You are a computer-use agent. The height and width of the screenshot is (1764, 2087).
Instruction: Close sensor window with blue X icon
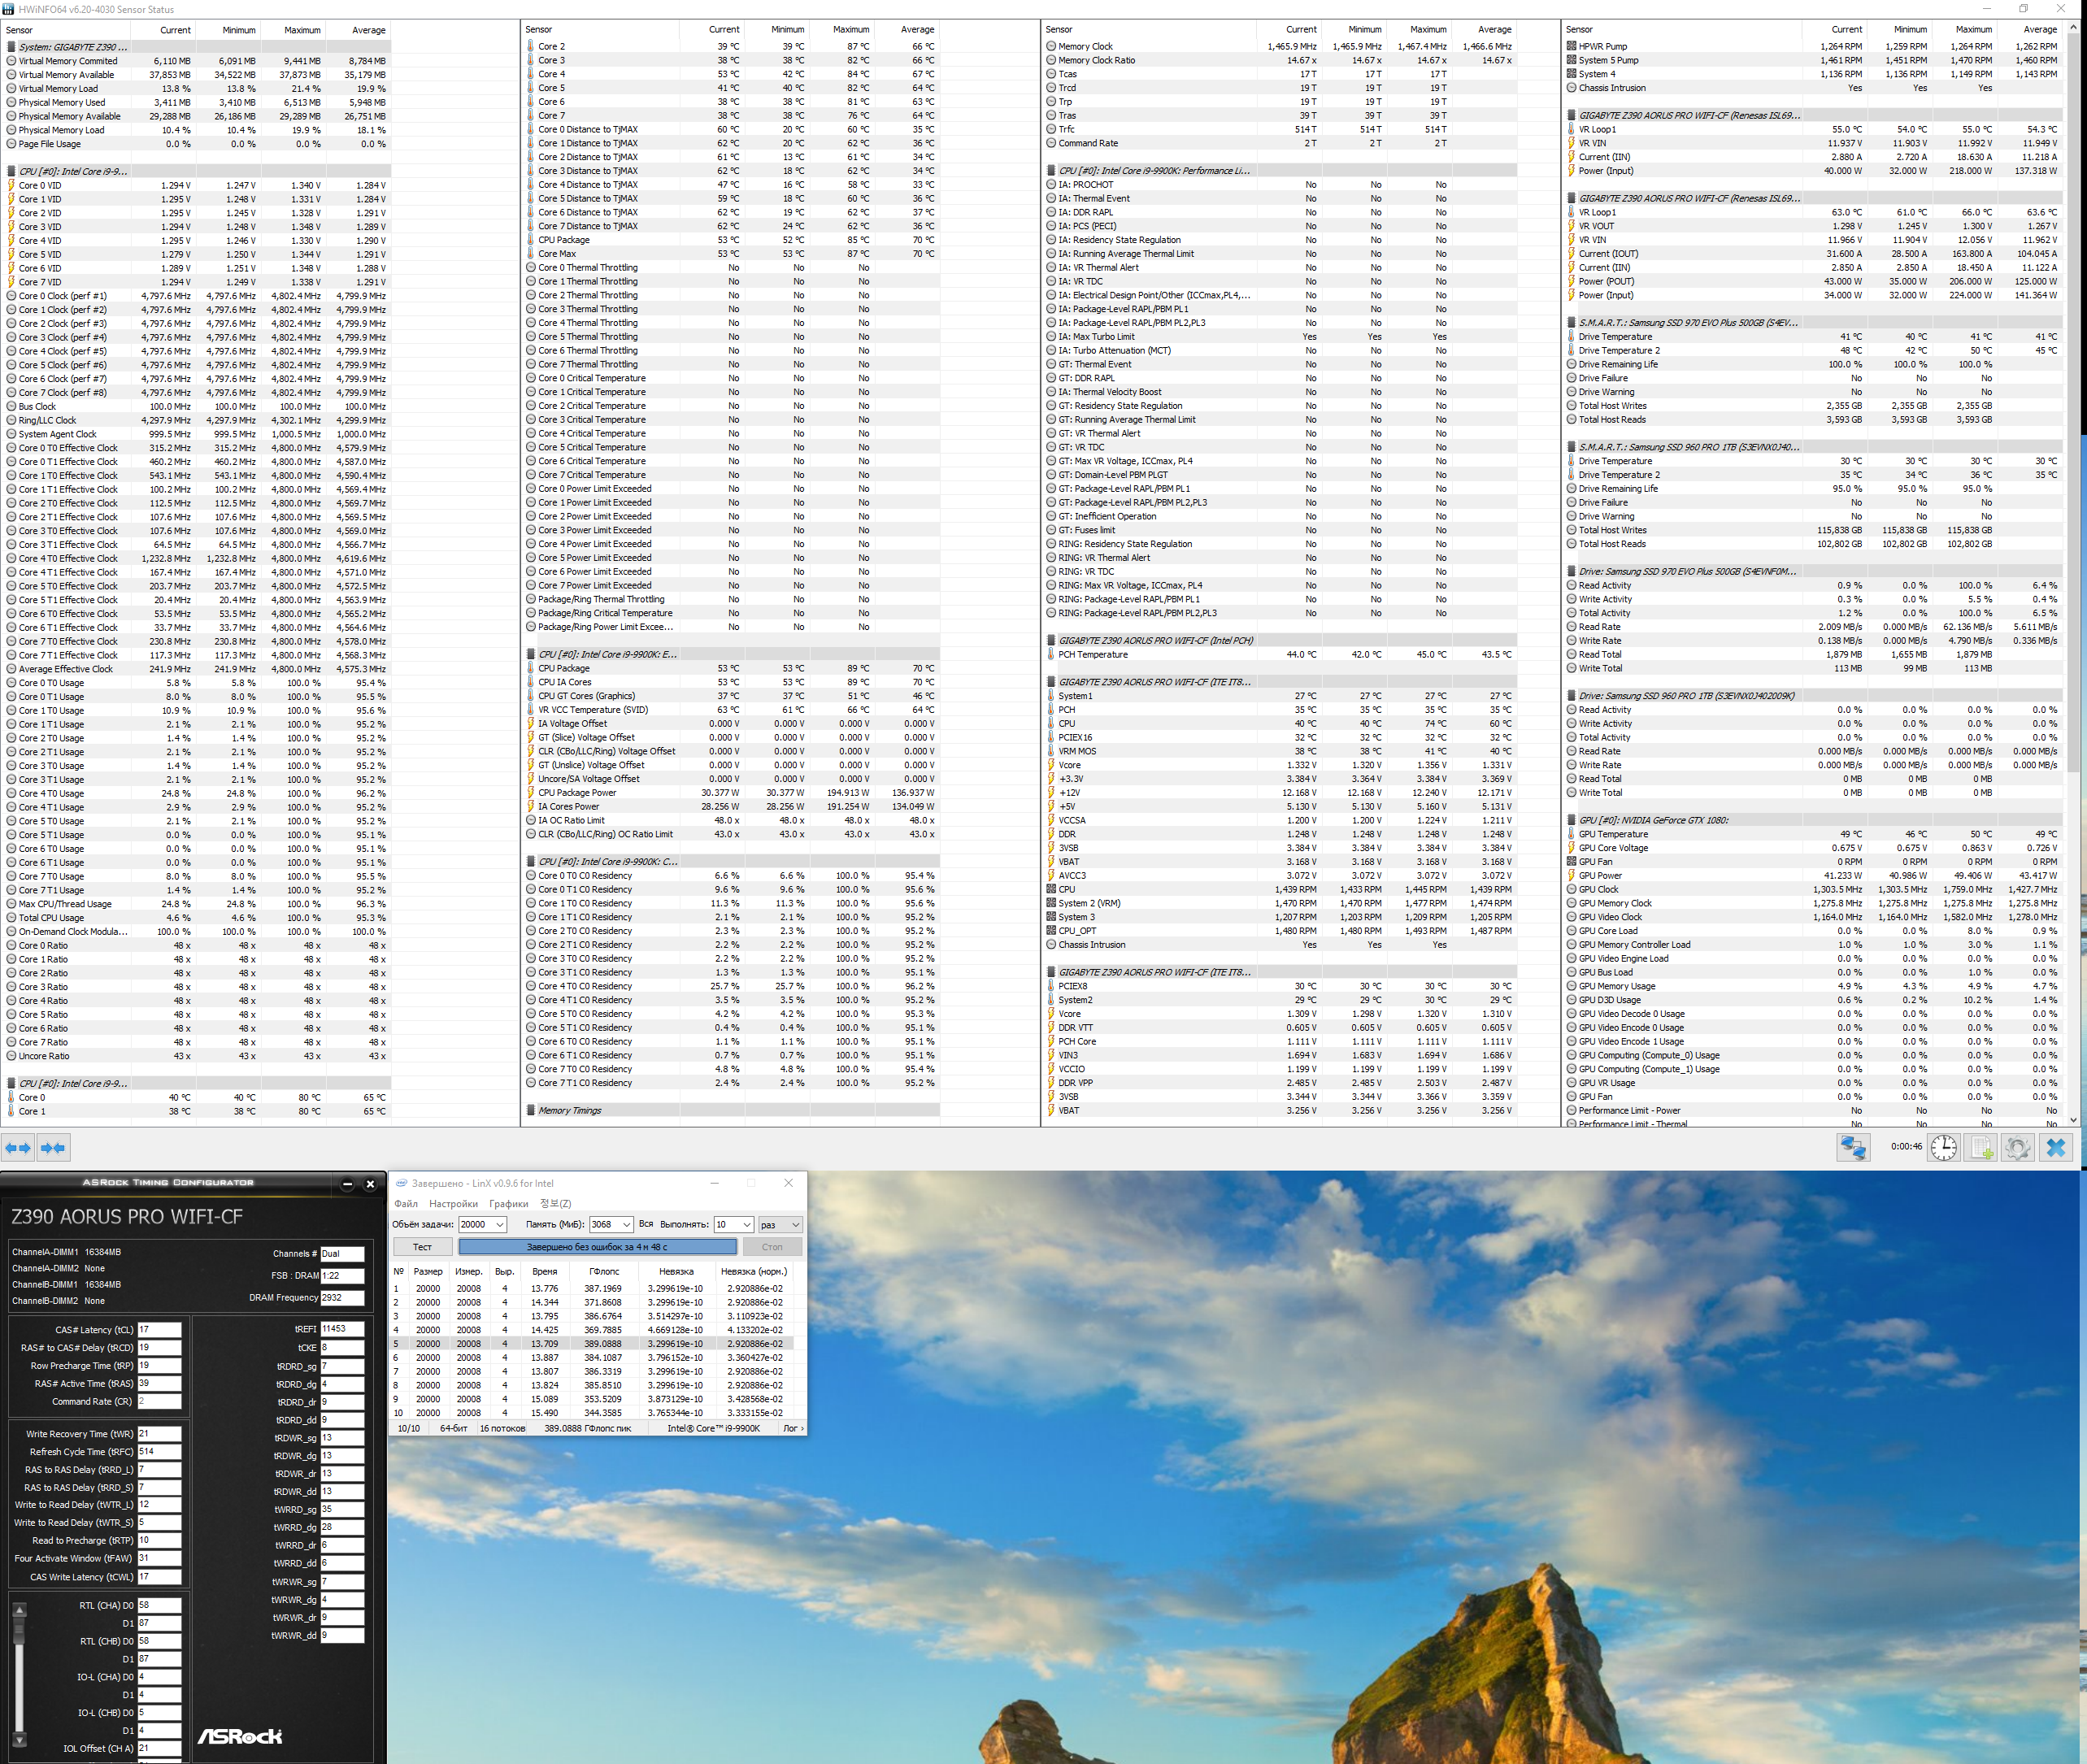pos(2056,1147)
